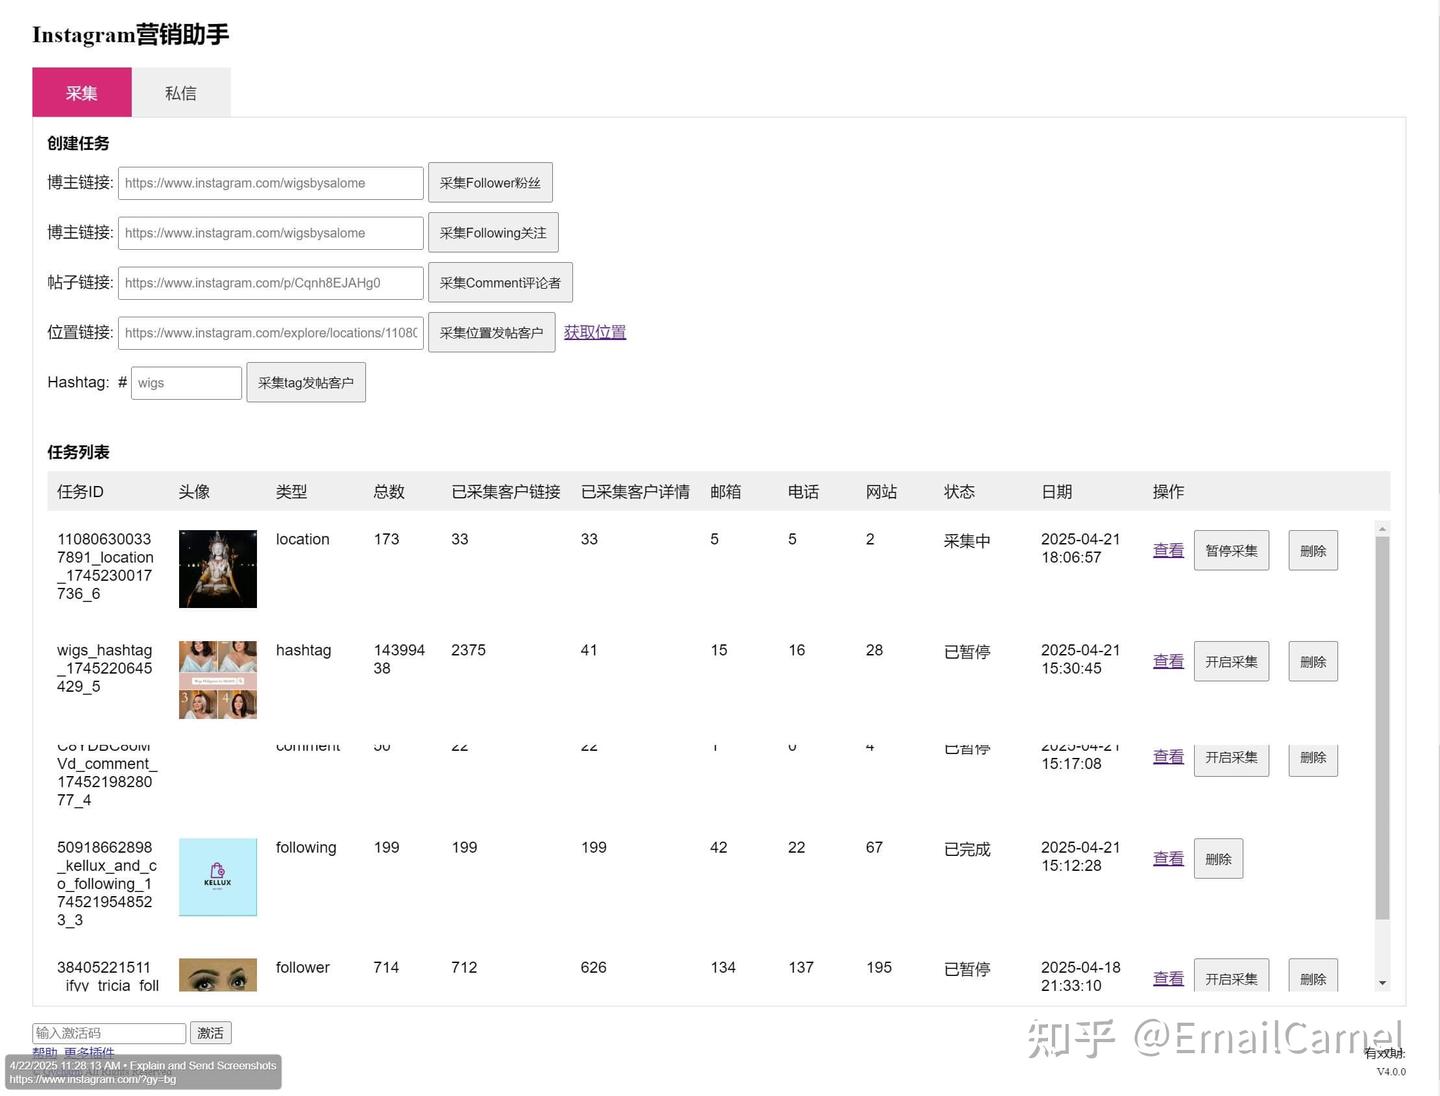Click the wigs_hashtag task avatar image

217,679
